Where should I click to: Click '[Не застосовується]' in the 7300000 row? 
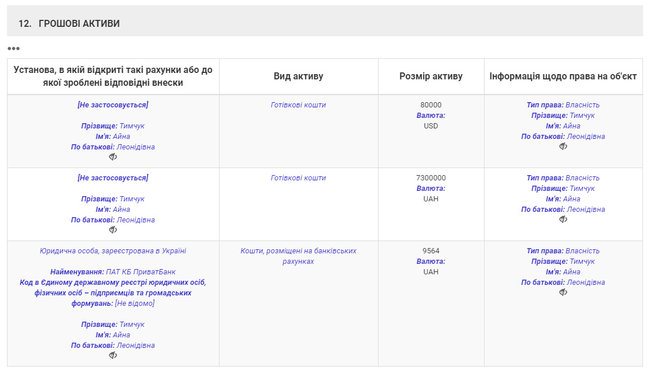[113, 178]
